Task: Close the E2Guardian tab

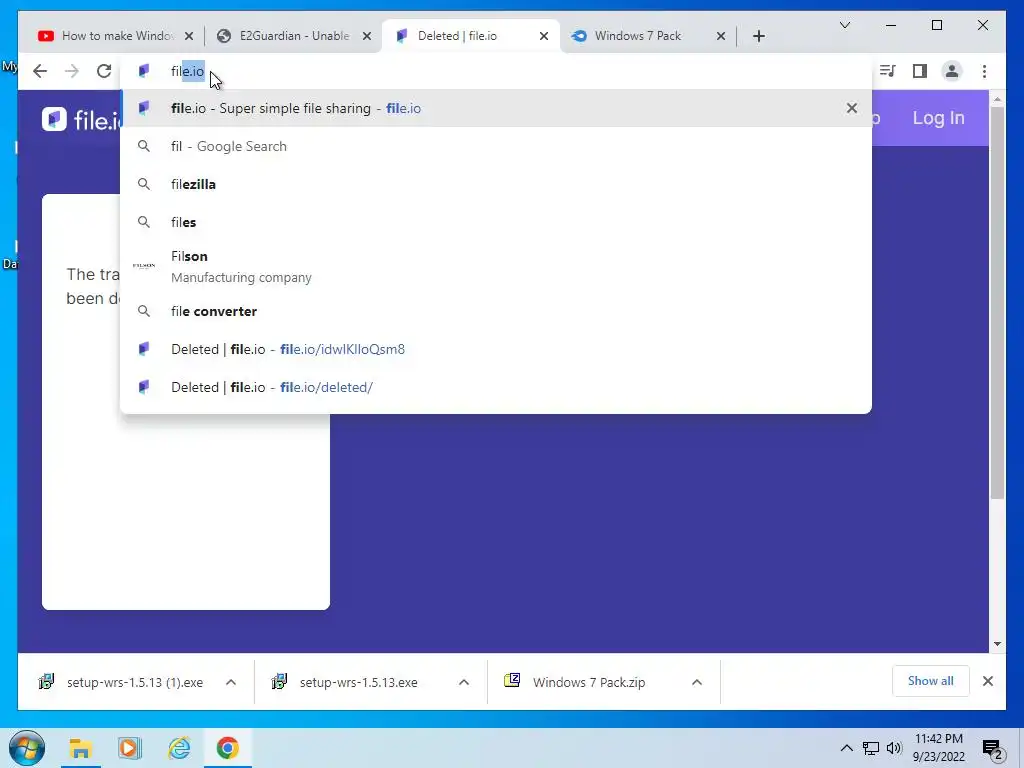Action: [367, 36]
